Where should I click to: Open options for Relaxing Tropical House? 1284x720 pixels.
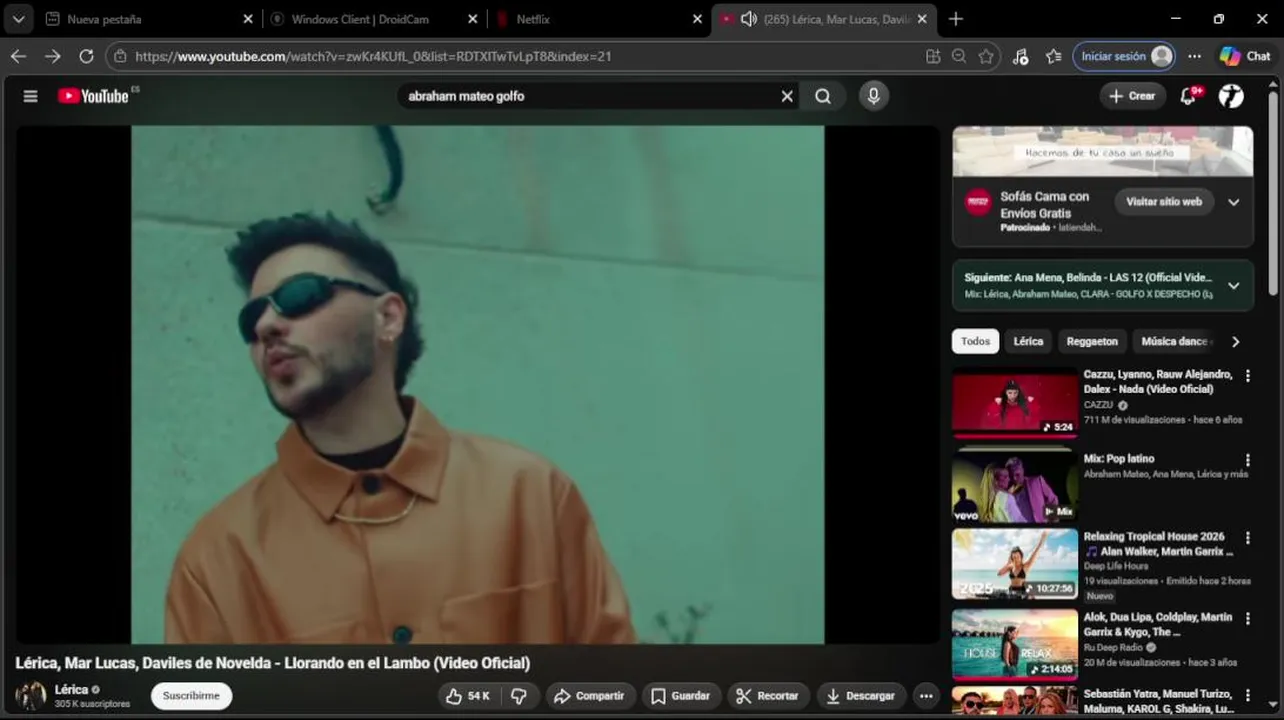(x=1247, y=539)
